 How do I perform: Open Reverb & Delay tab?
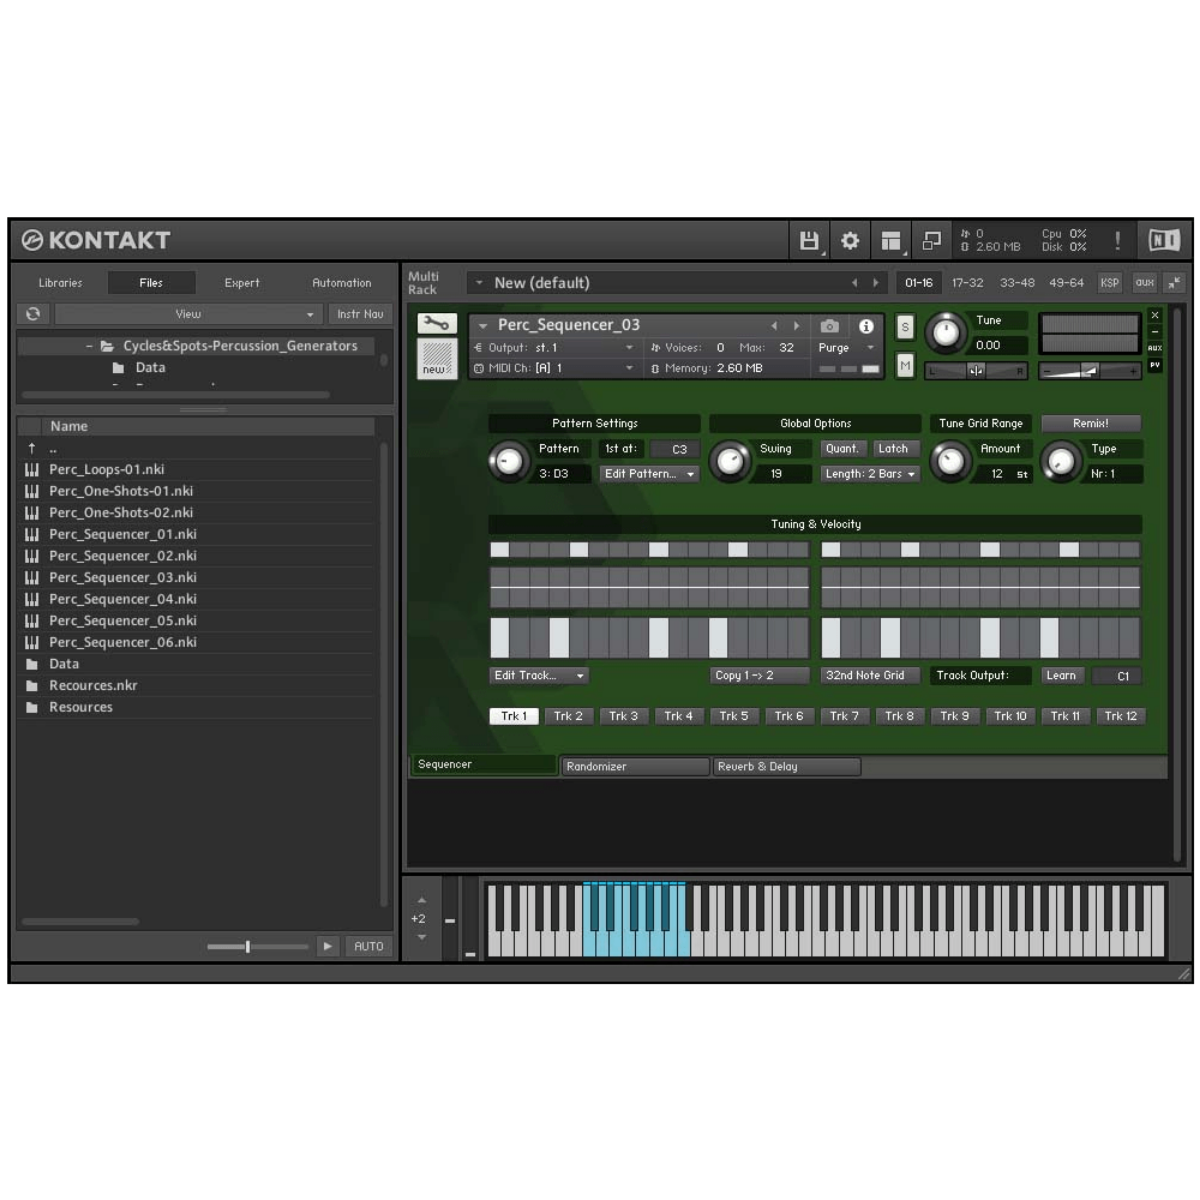tap(786, 767)
